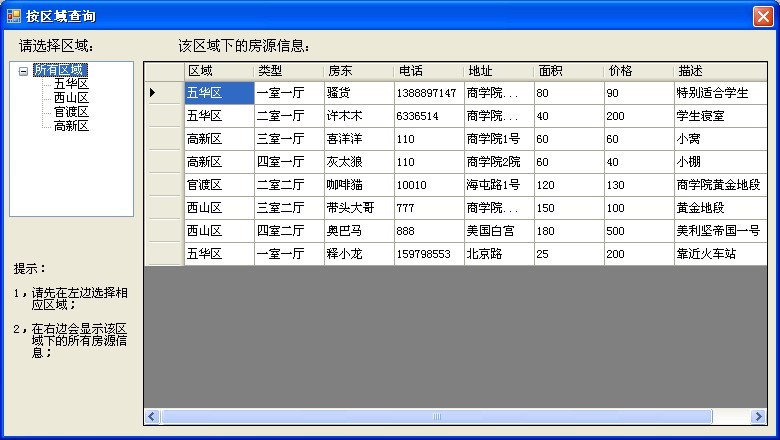This screenshot has height=440, width=780.
Task: Select the row header for 喜洋洋's row
Action: click(164, 139)
